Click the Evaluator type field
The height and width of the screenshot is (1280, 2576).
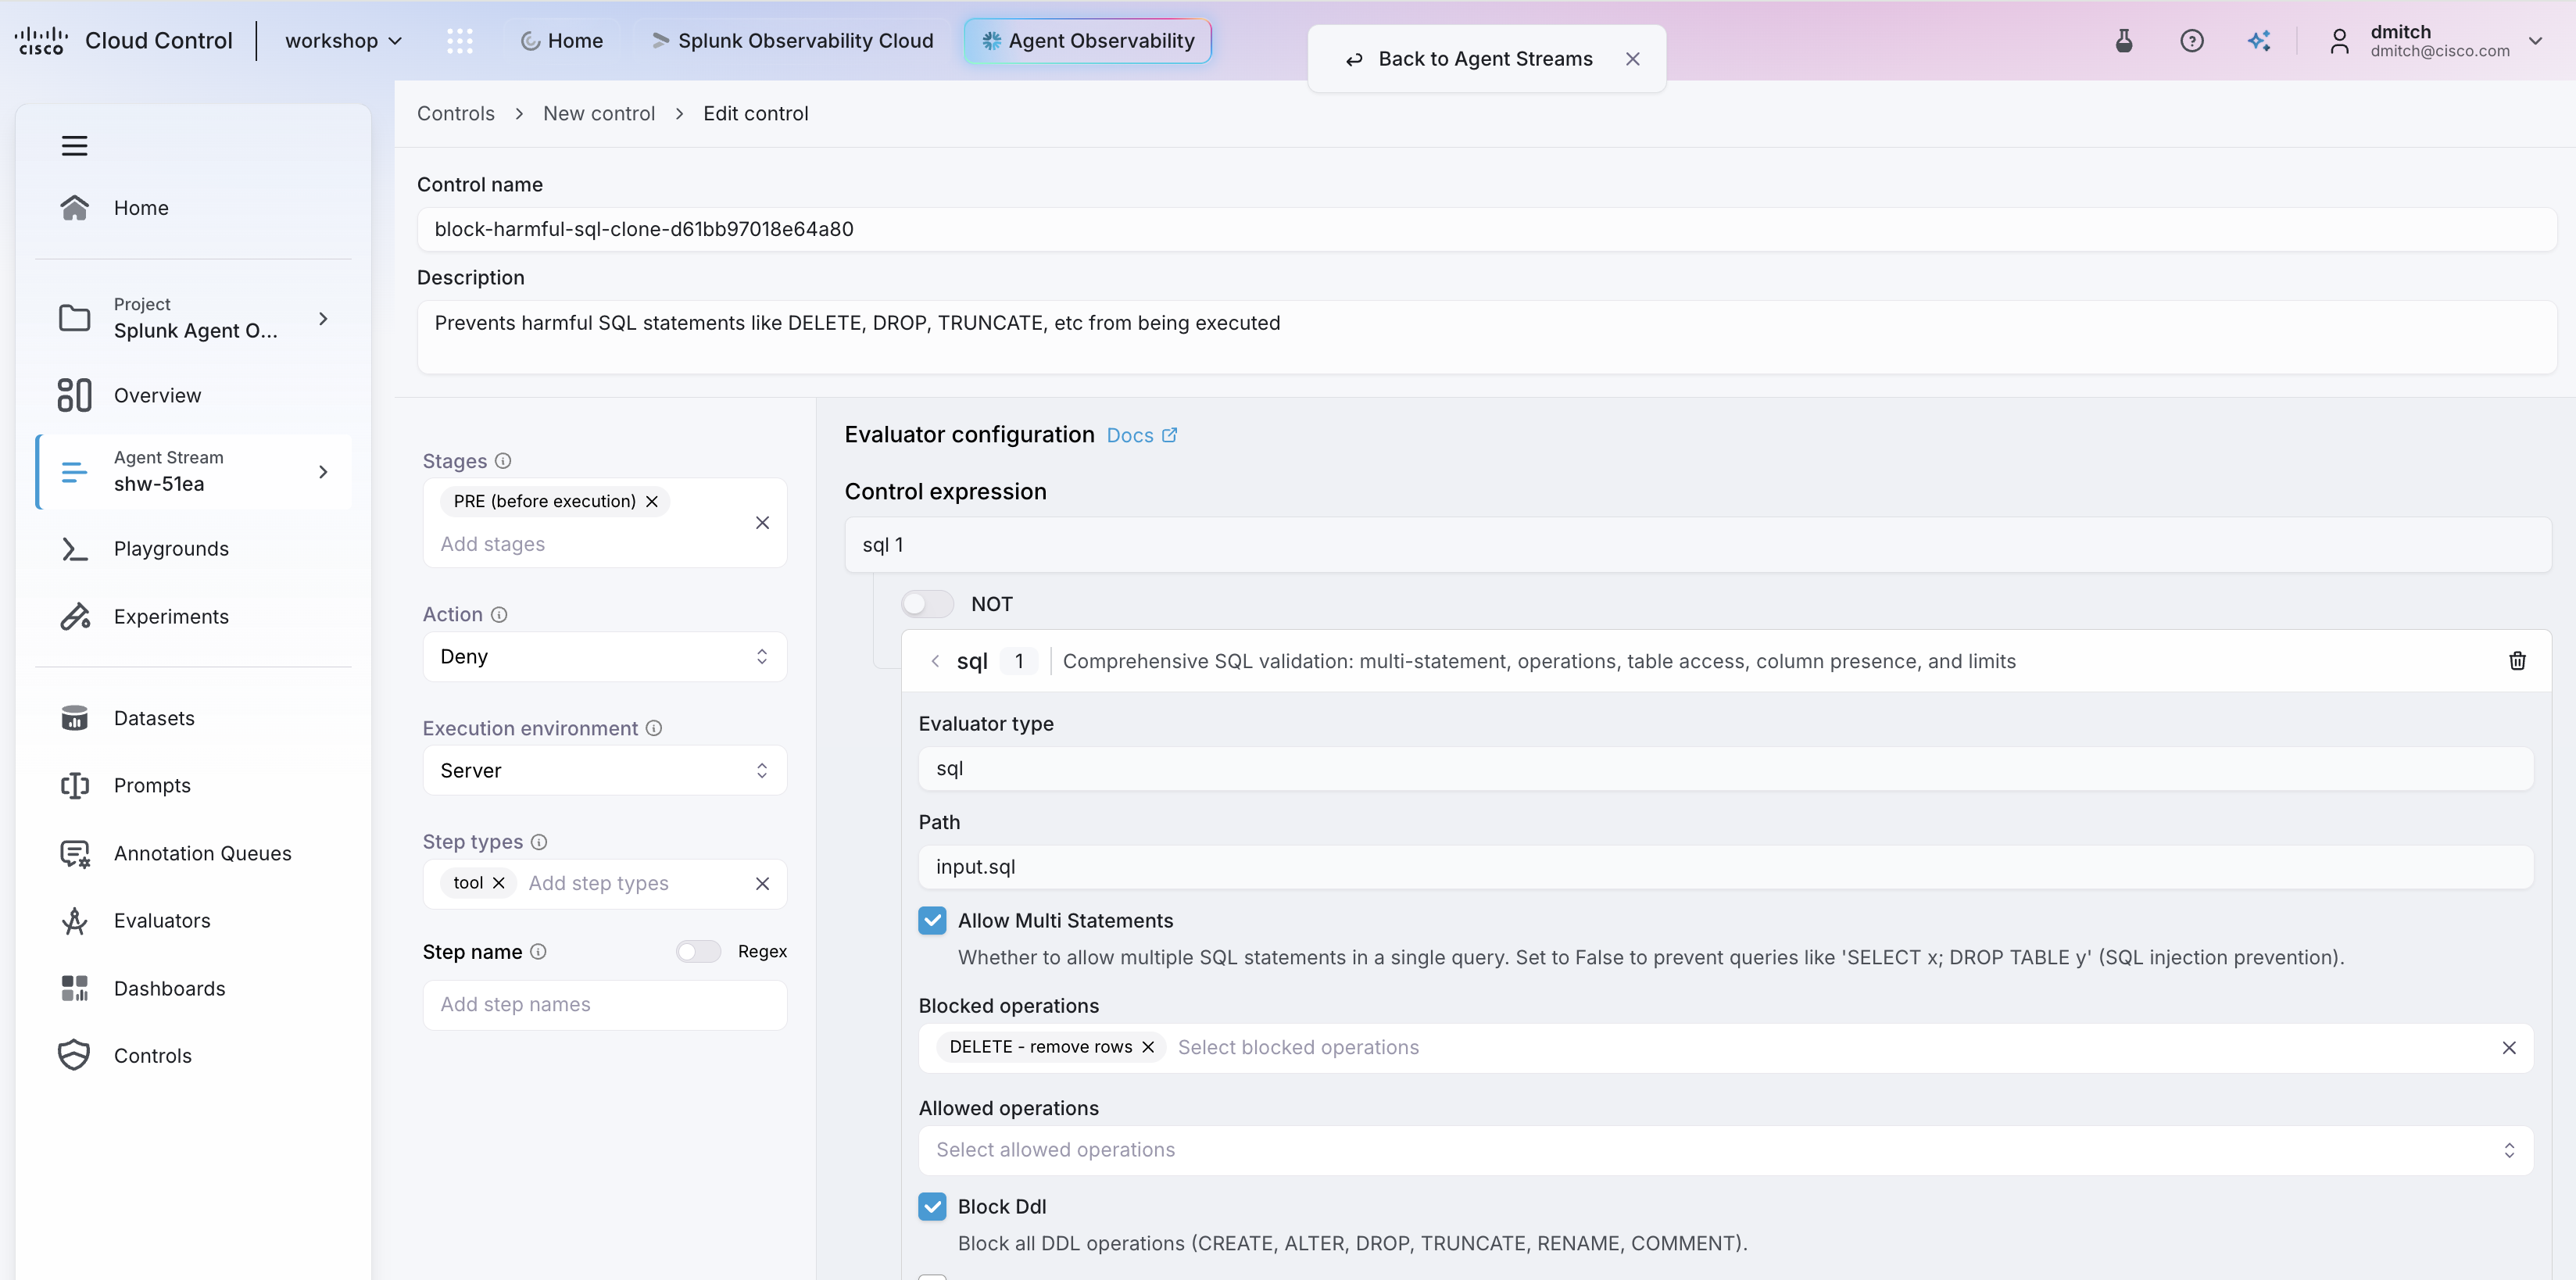(x=1725, y=769)
